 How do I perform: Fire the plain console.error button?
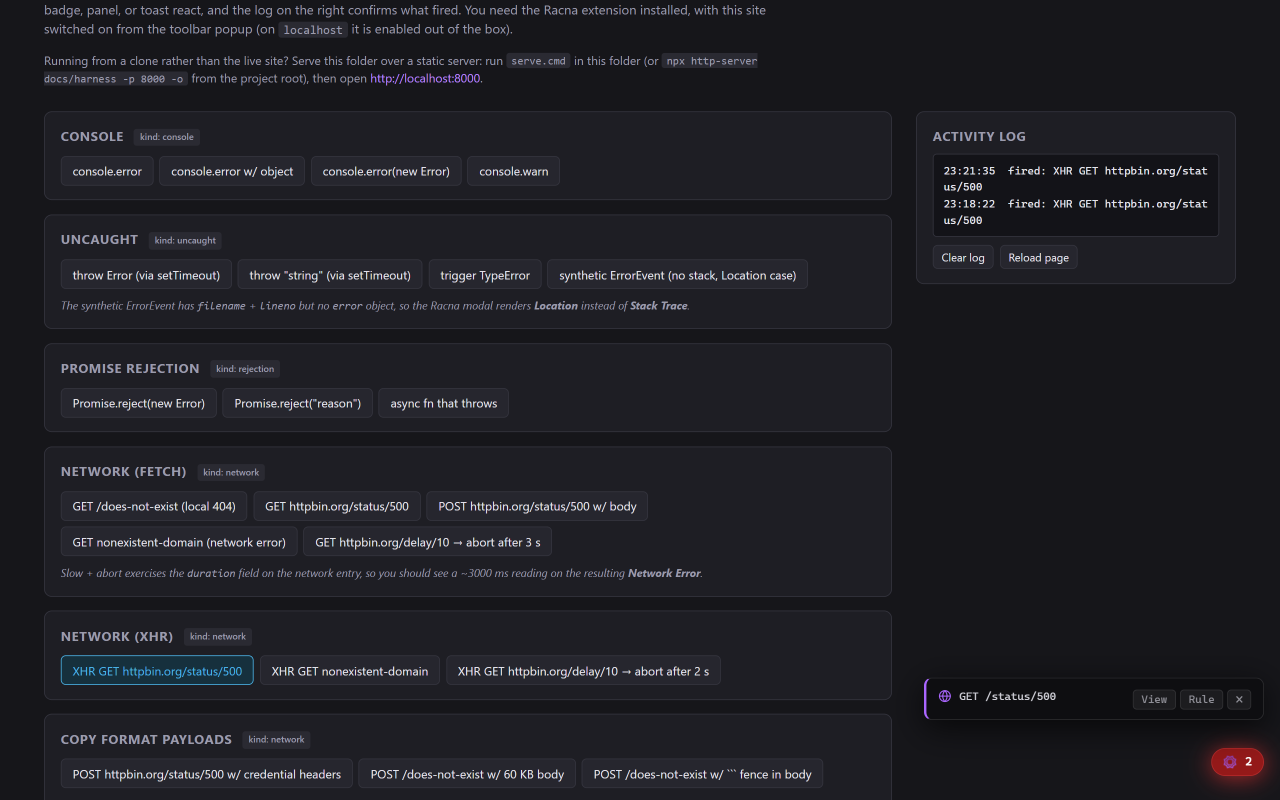coord(107,171)
